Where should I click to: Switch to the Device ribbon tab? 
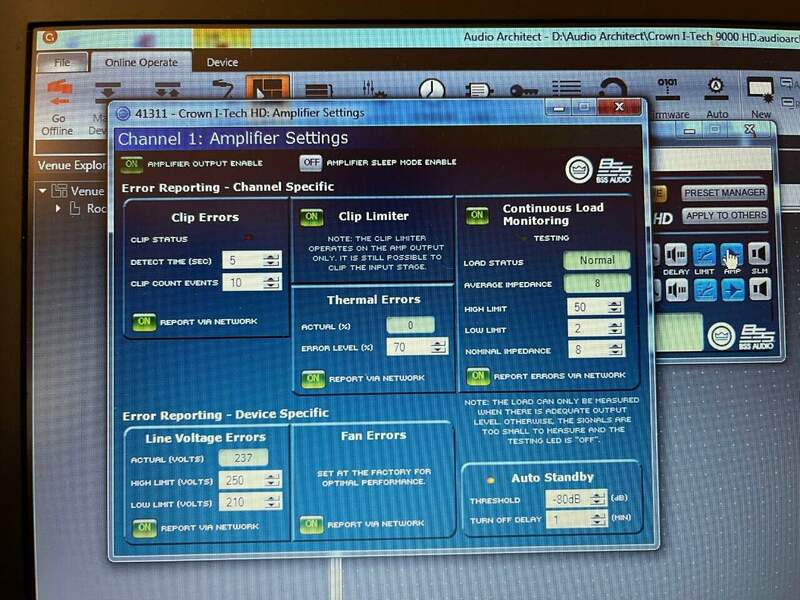[222, 62]
